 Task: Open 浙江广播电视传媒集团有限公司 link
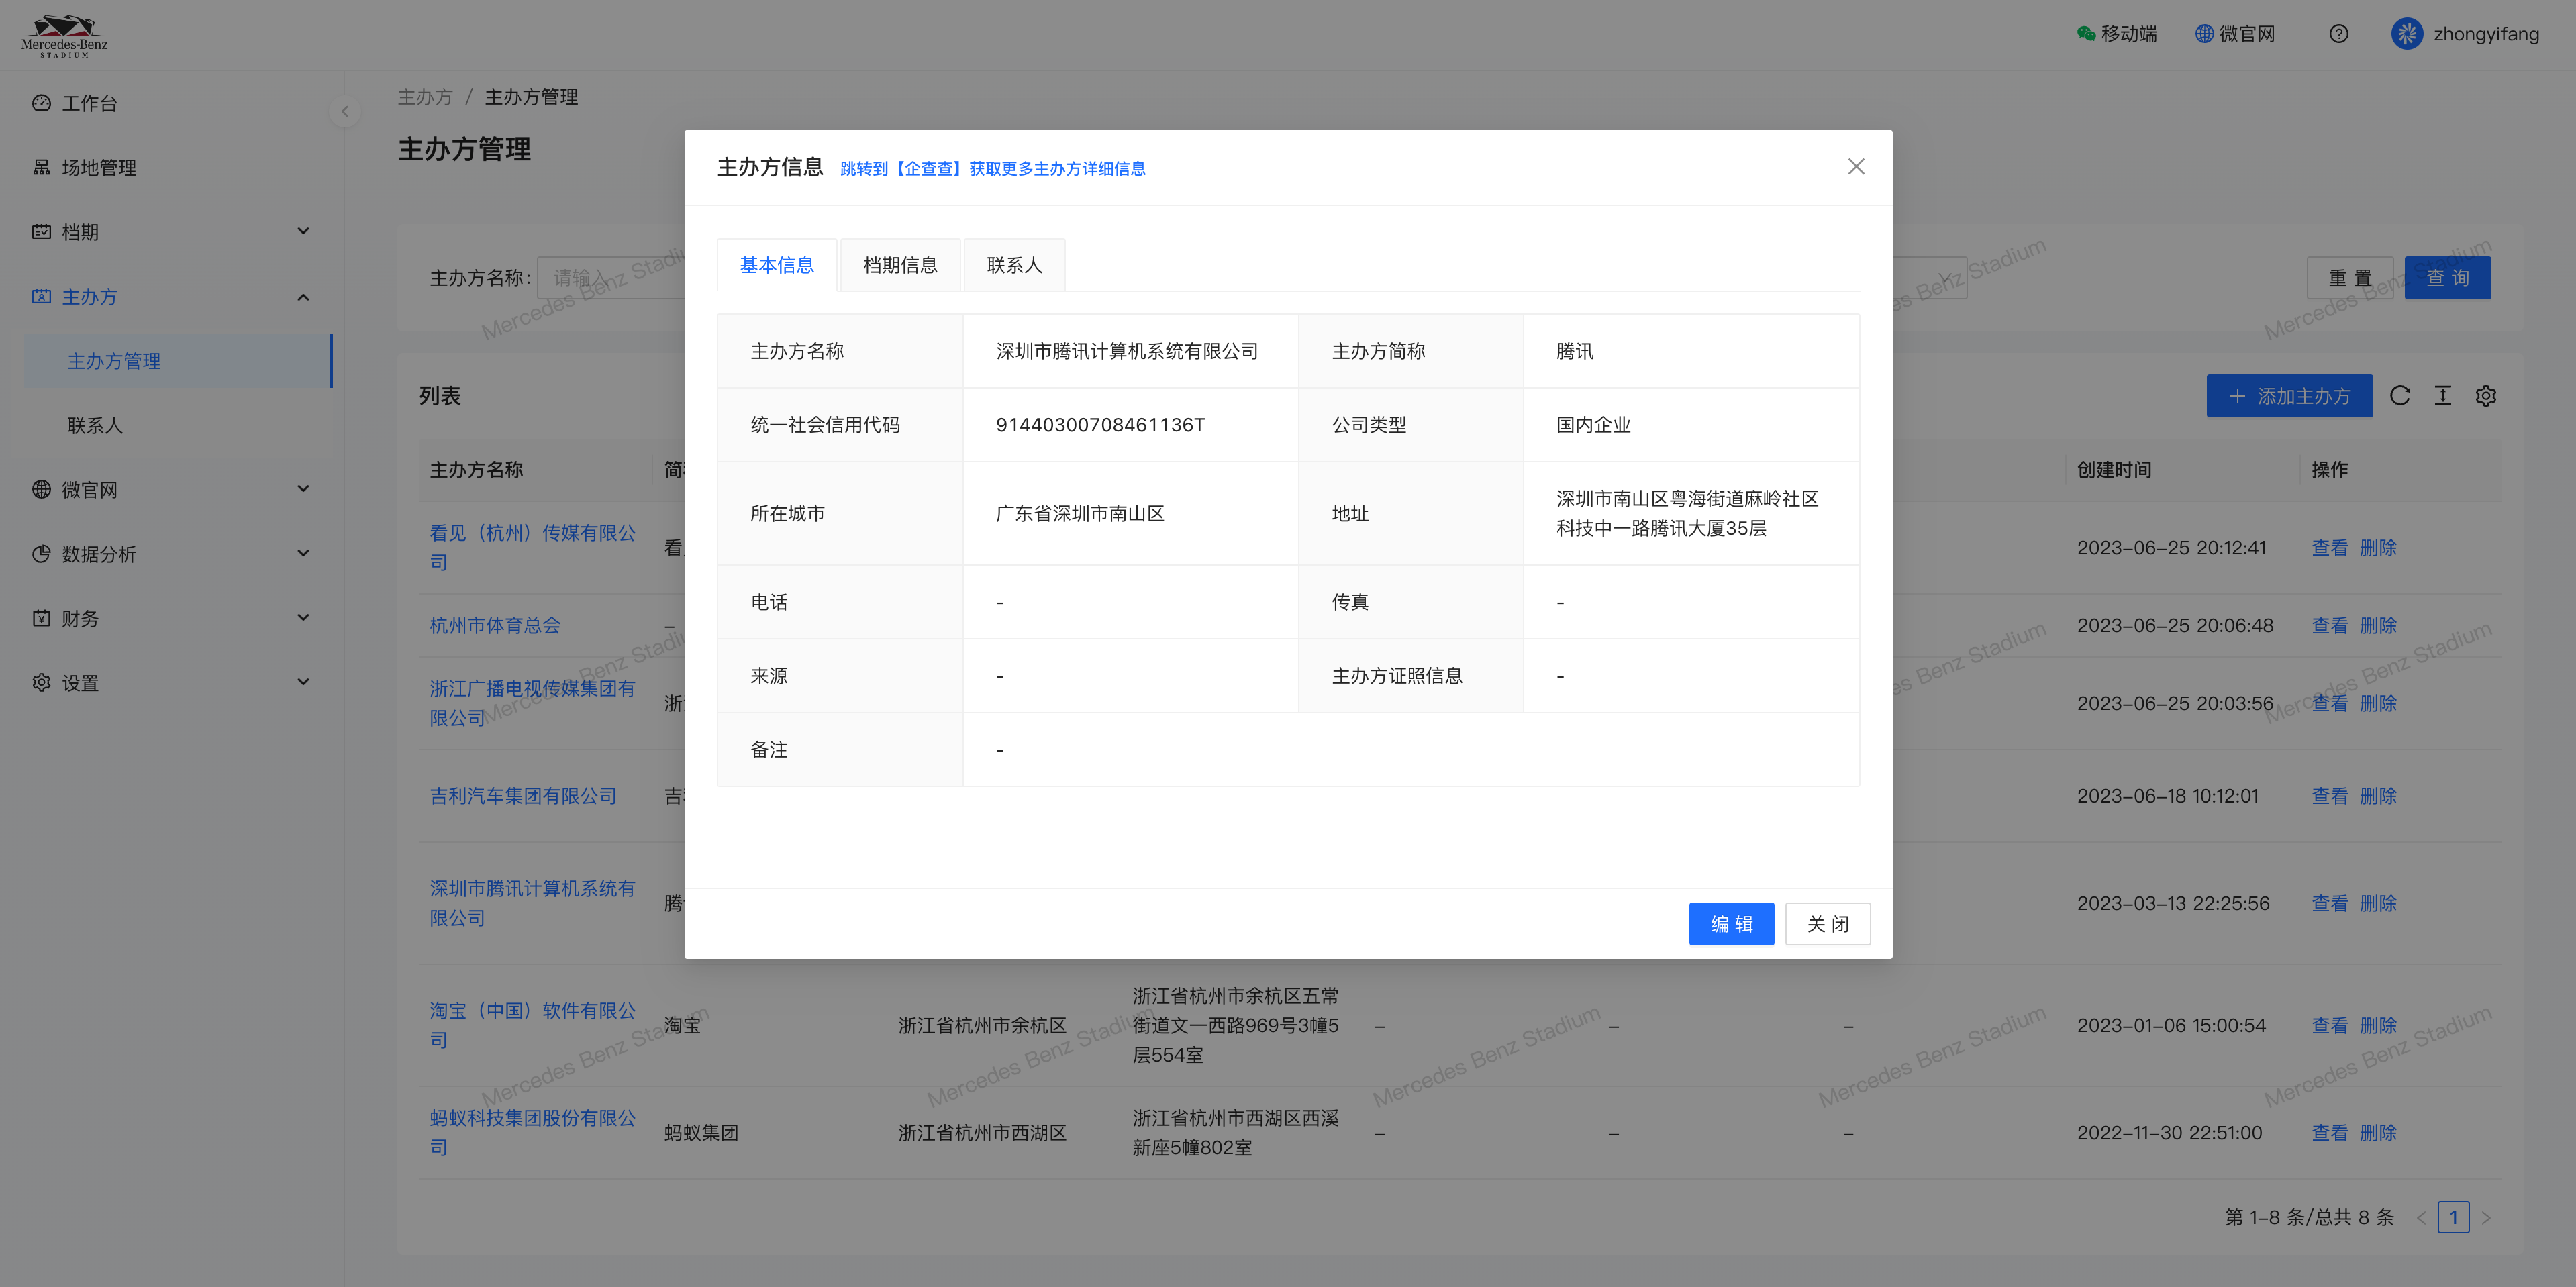tap(533, 703)
